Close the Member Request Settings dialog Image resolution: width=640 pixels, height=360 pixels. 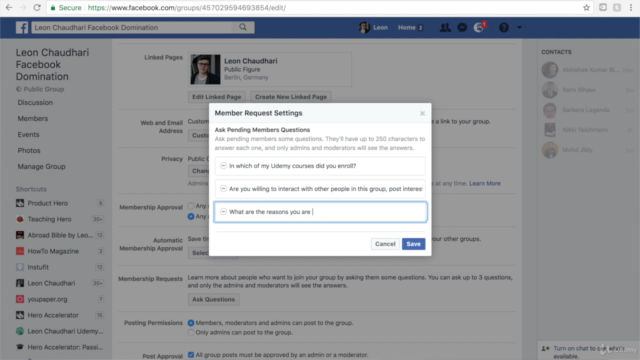click(x=422, y=113)
